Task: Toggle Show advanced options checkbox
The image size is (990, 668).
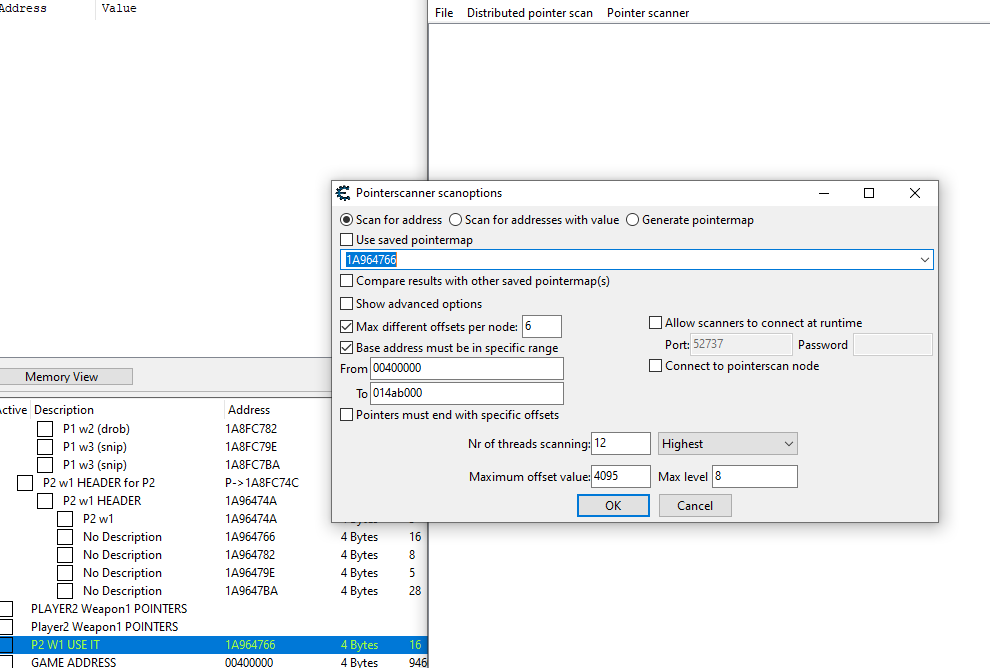Action: coord(347,304)
